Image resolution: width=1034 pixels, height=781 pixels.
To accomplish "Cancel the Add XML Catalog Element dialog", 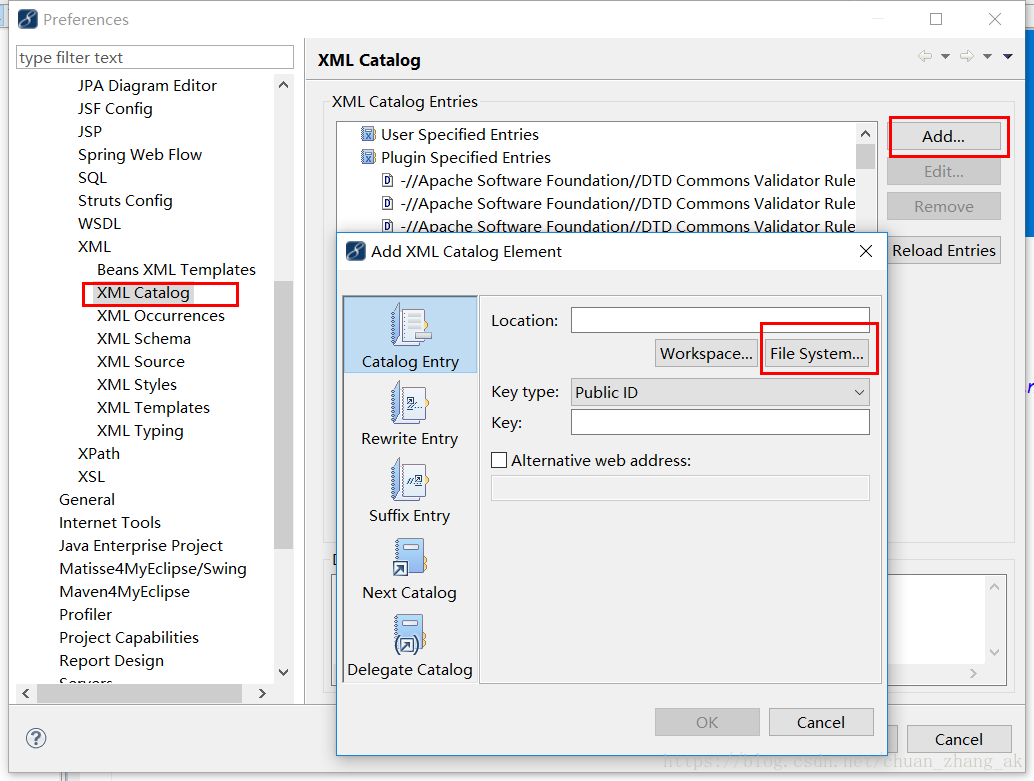I will (821, 722).
